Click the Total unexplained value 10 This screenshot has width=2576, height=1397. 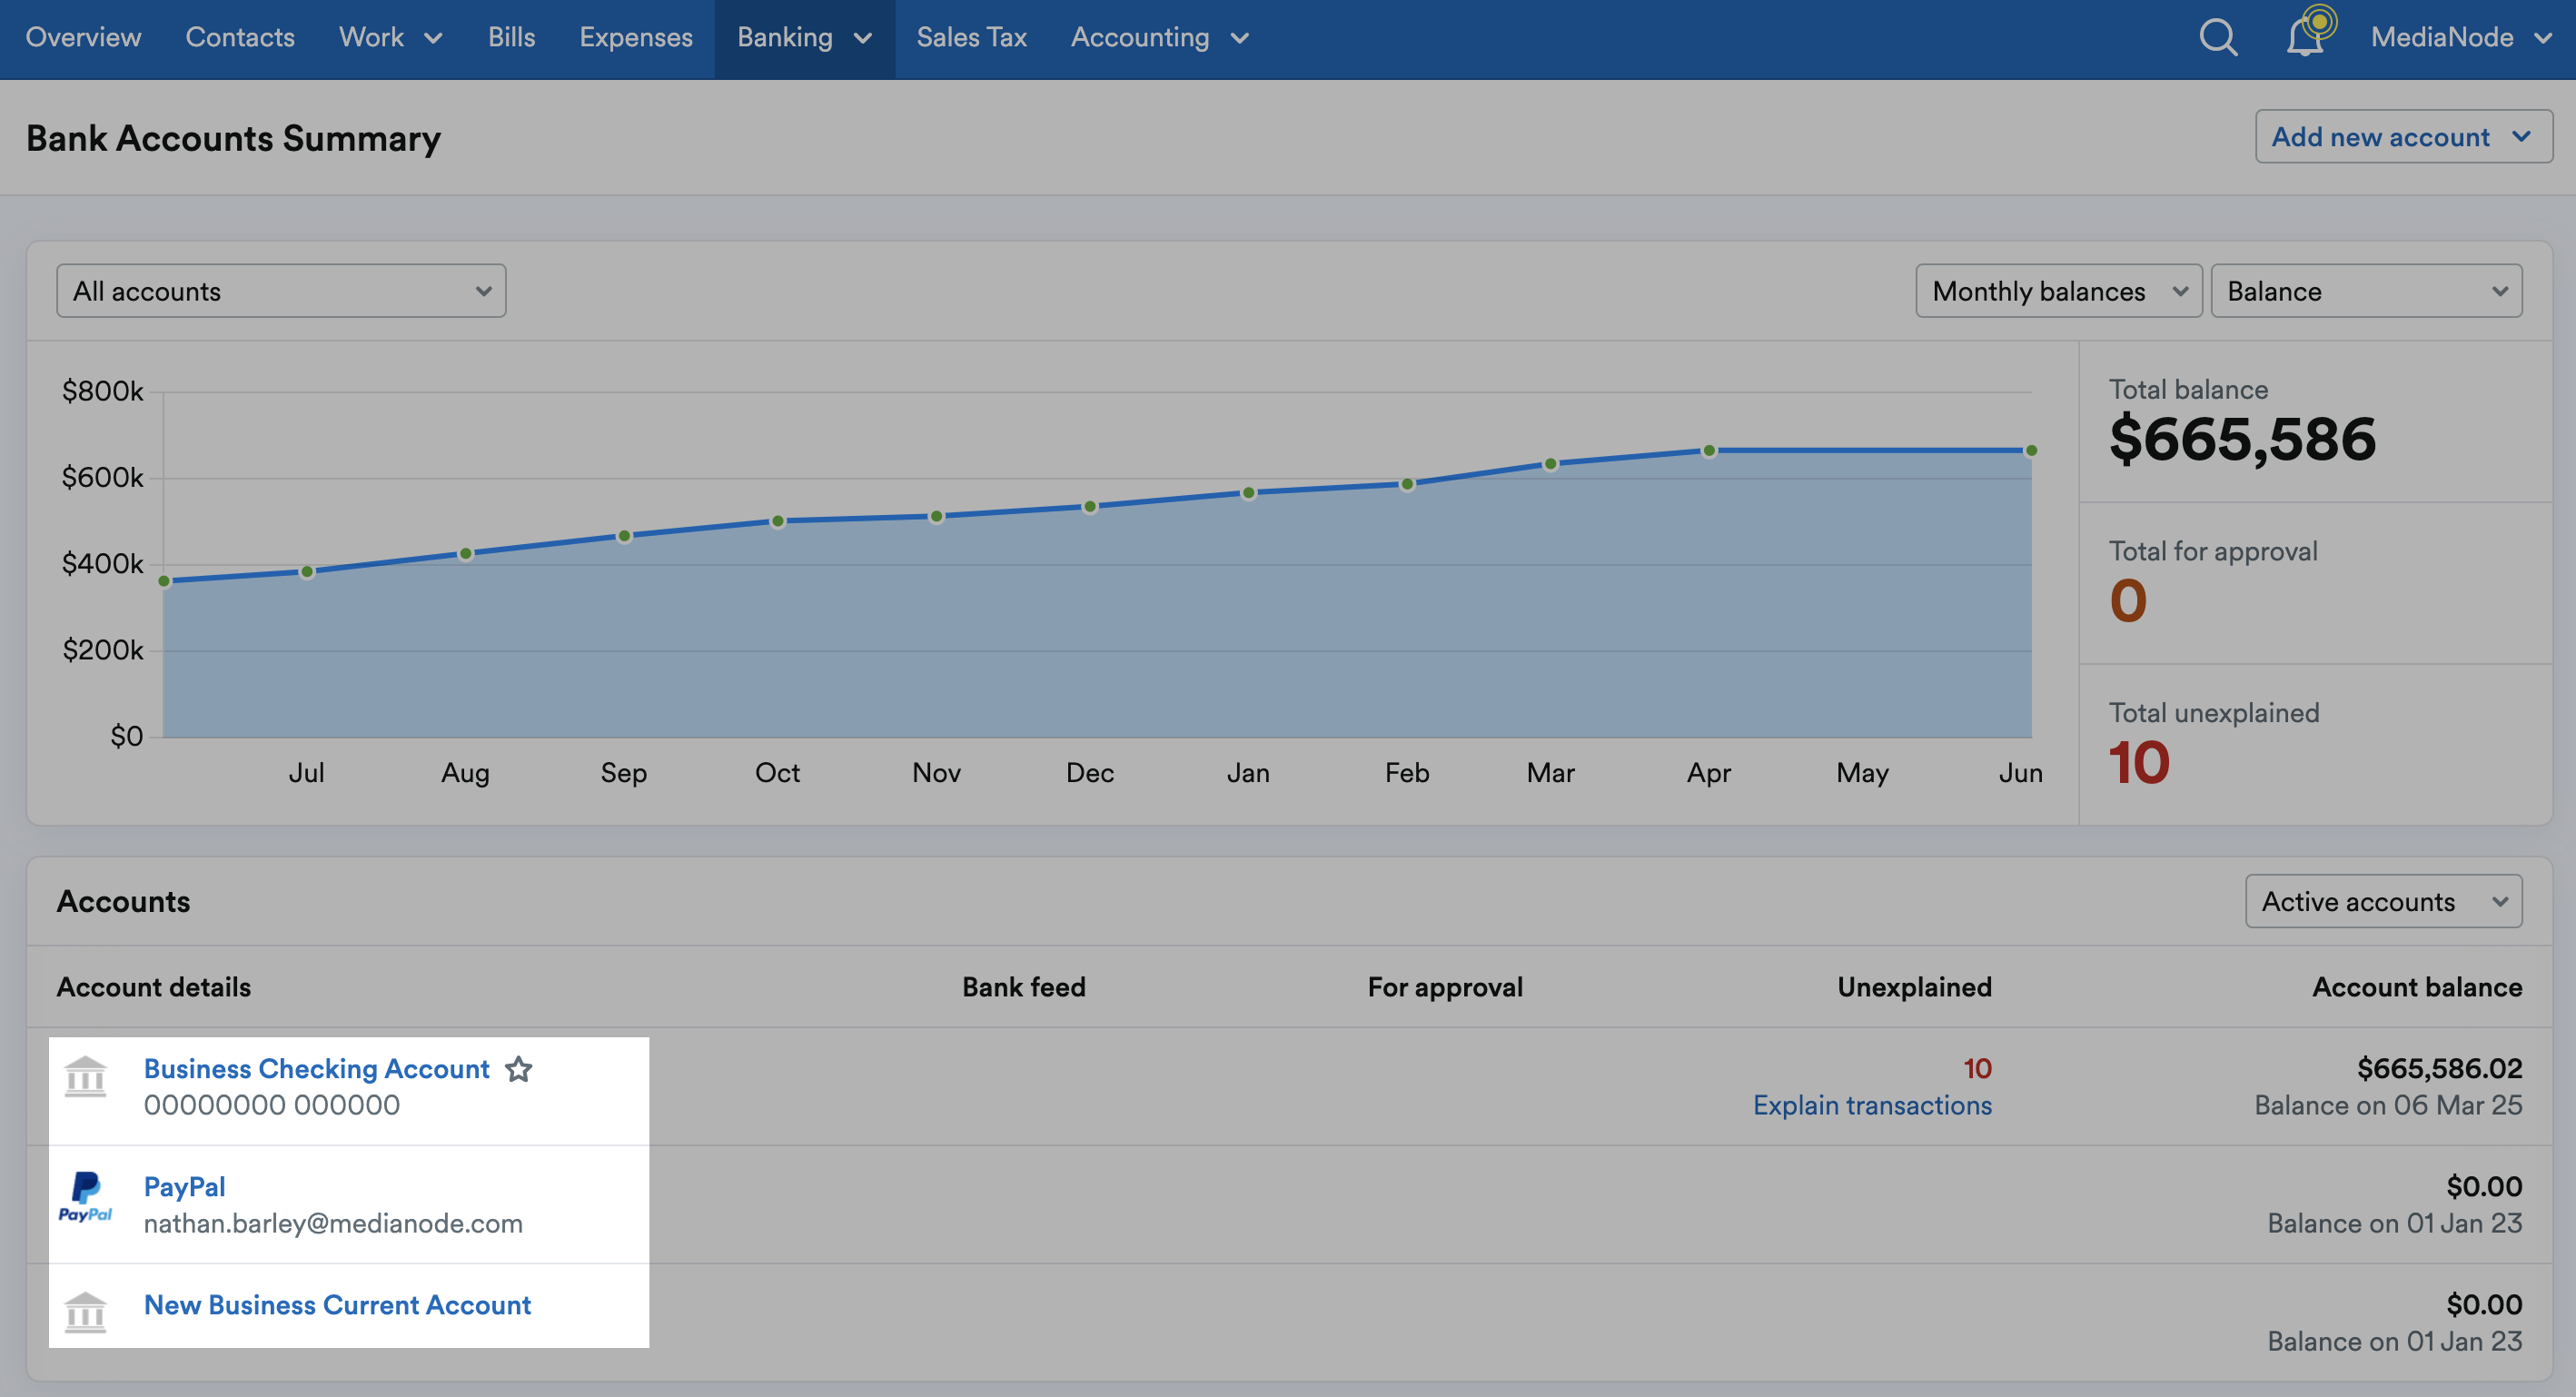click(x=2139, y=763)
